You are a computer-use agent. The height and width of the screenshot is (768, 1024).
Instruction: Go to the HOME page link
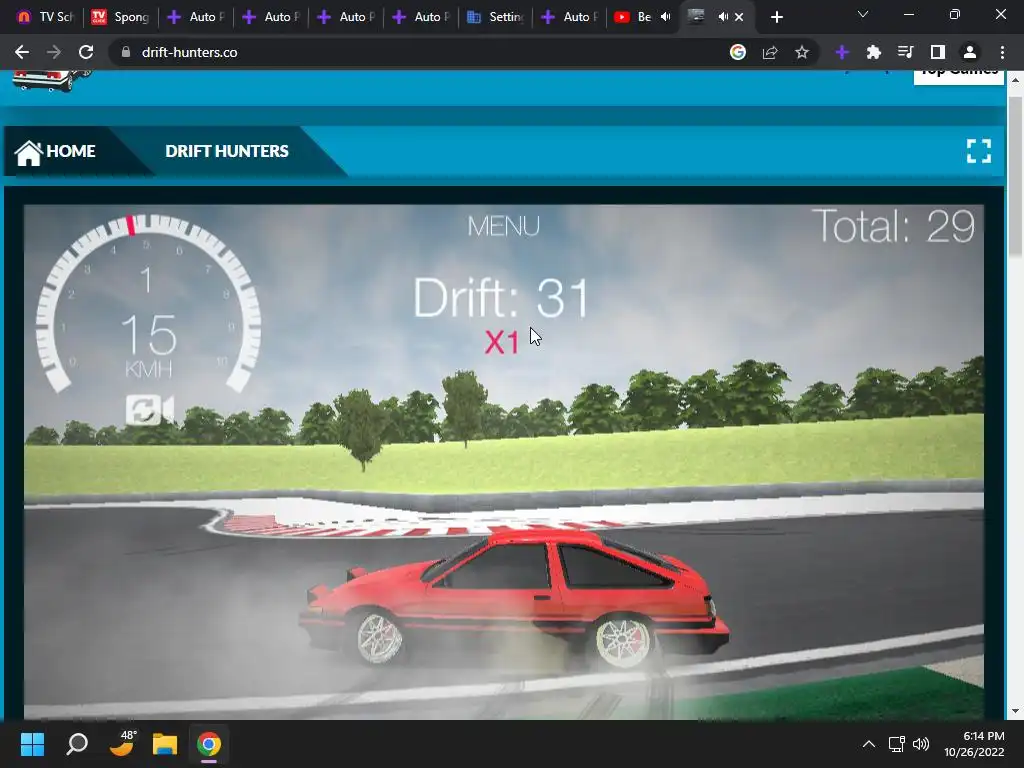(56, 152)
